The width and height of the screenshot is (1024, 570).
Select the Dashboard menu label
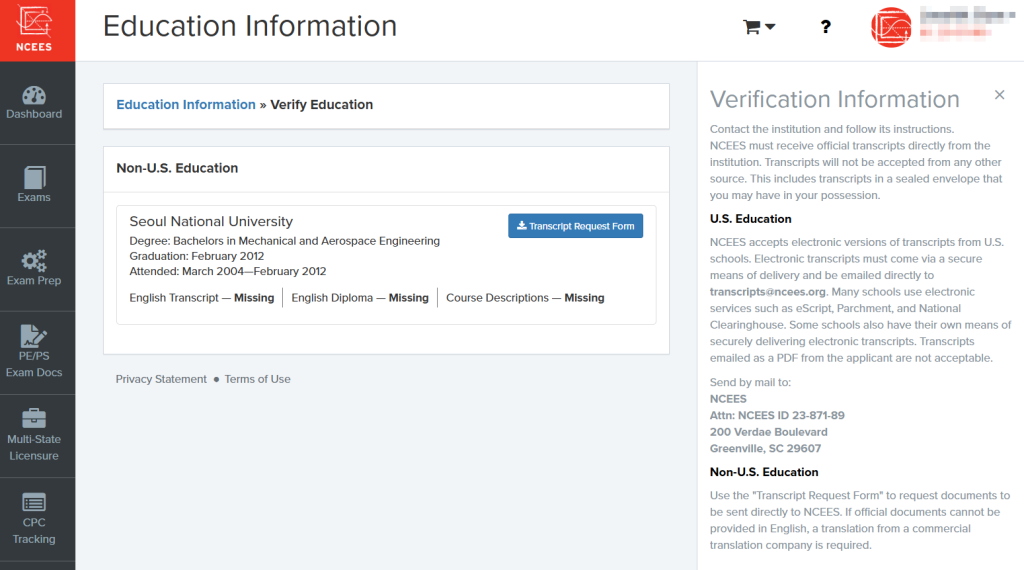point(34,114)
